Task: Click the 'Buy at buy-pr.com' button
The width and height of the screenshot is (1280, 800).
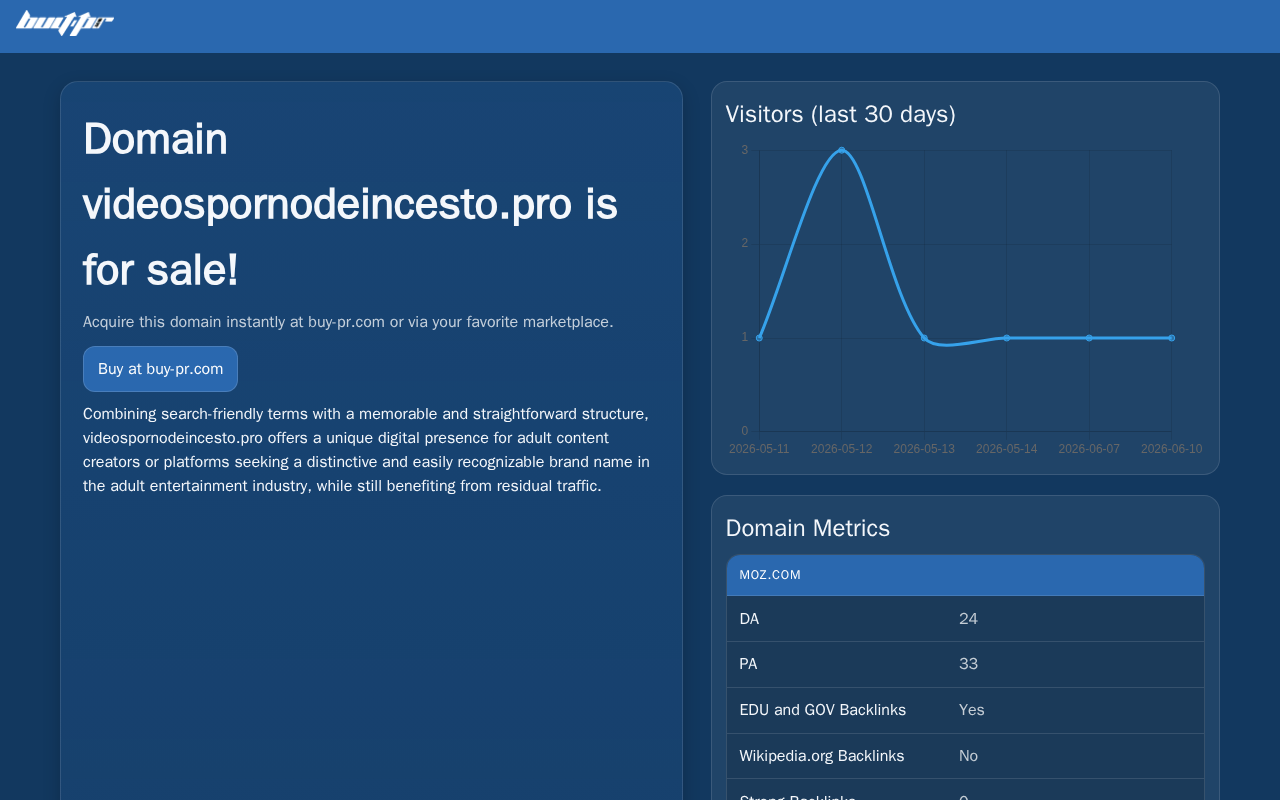Action: click(160, 369)
